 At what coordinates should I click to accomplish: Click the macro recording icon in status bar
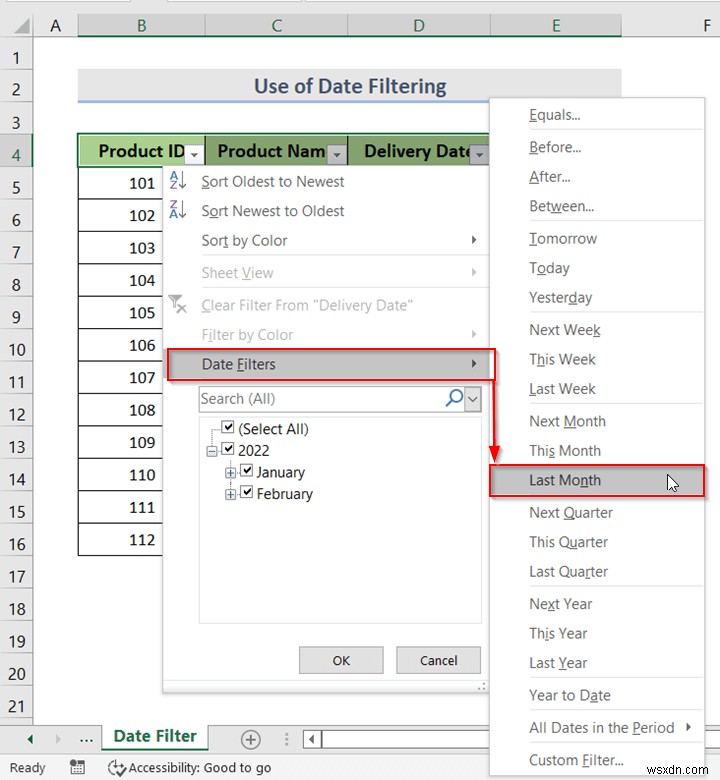(x=77, y=767)
